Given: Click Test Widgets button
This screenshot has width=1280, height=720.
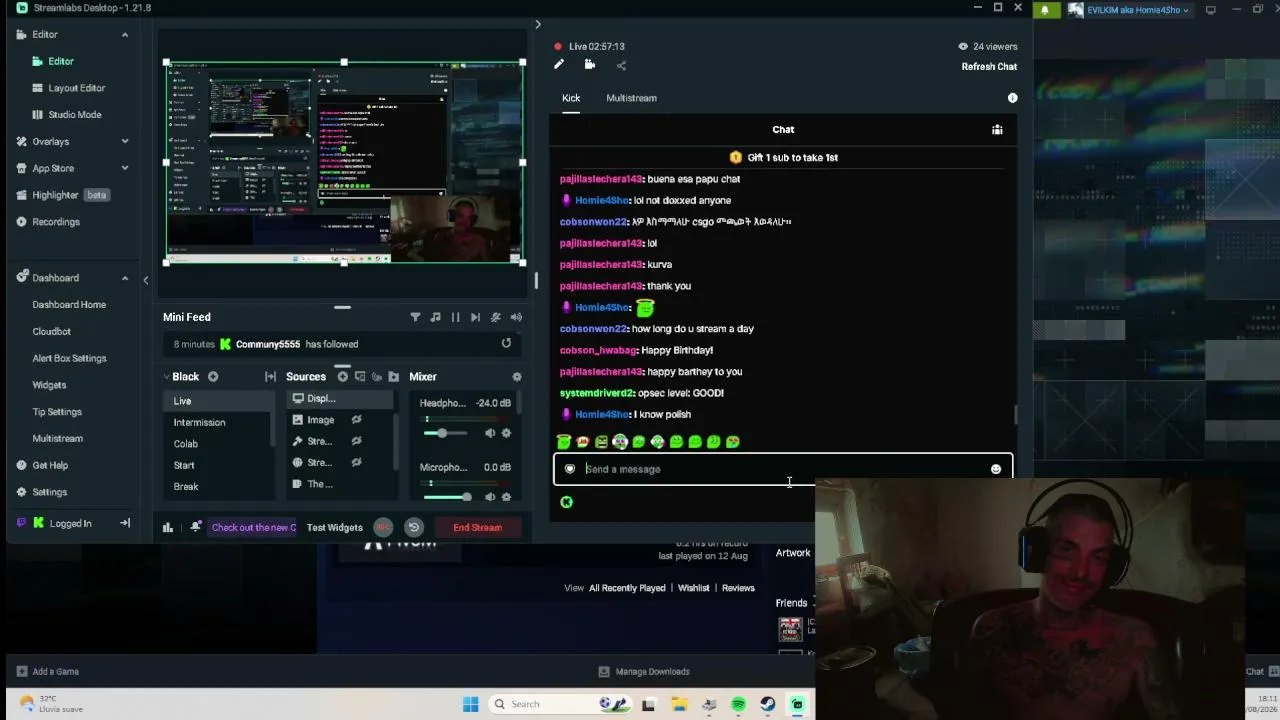Looking at the screenshot, I should [334, 527].
